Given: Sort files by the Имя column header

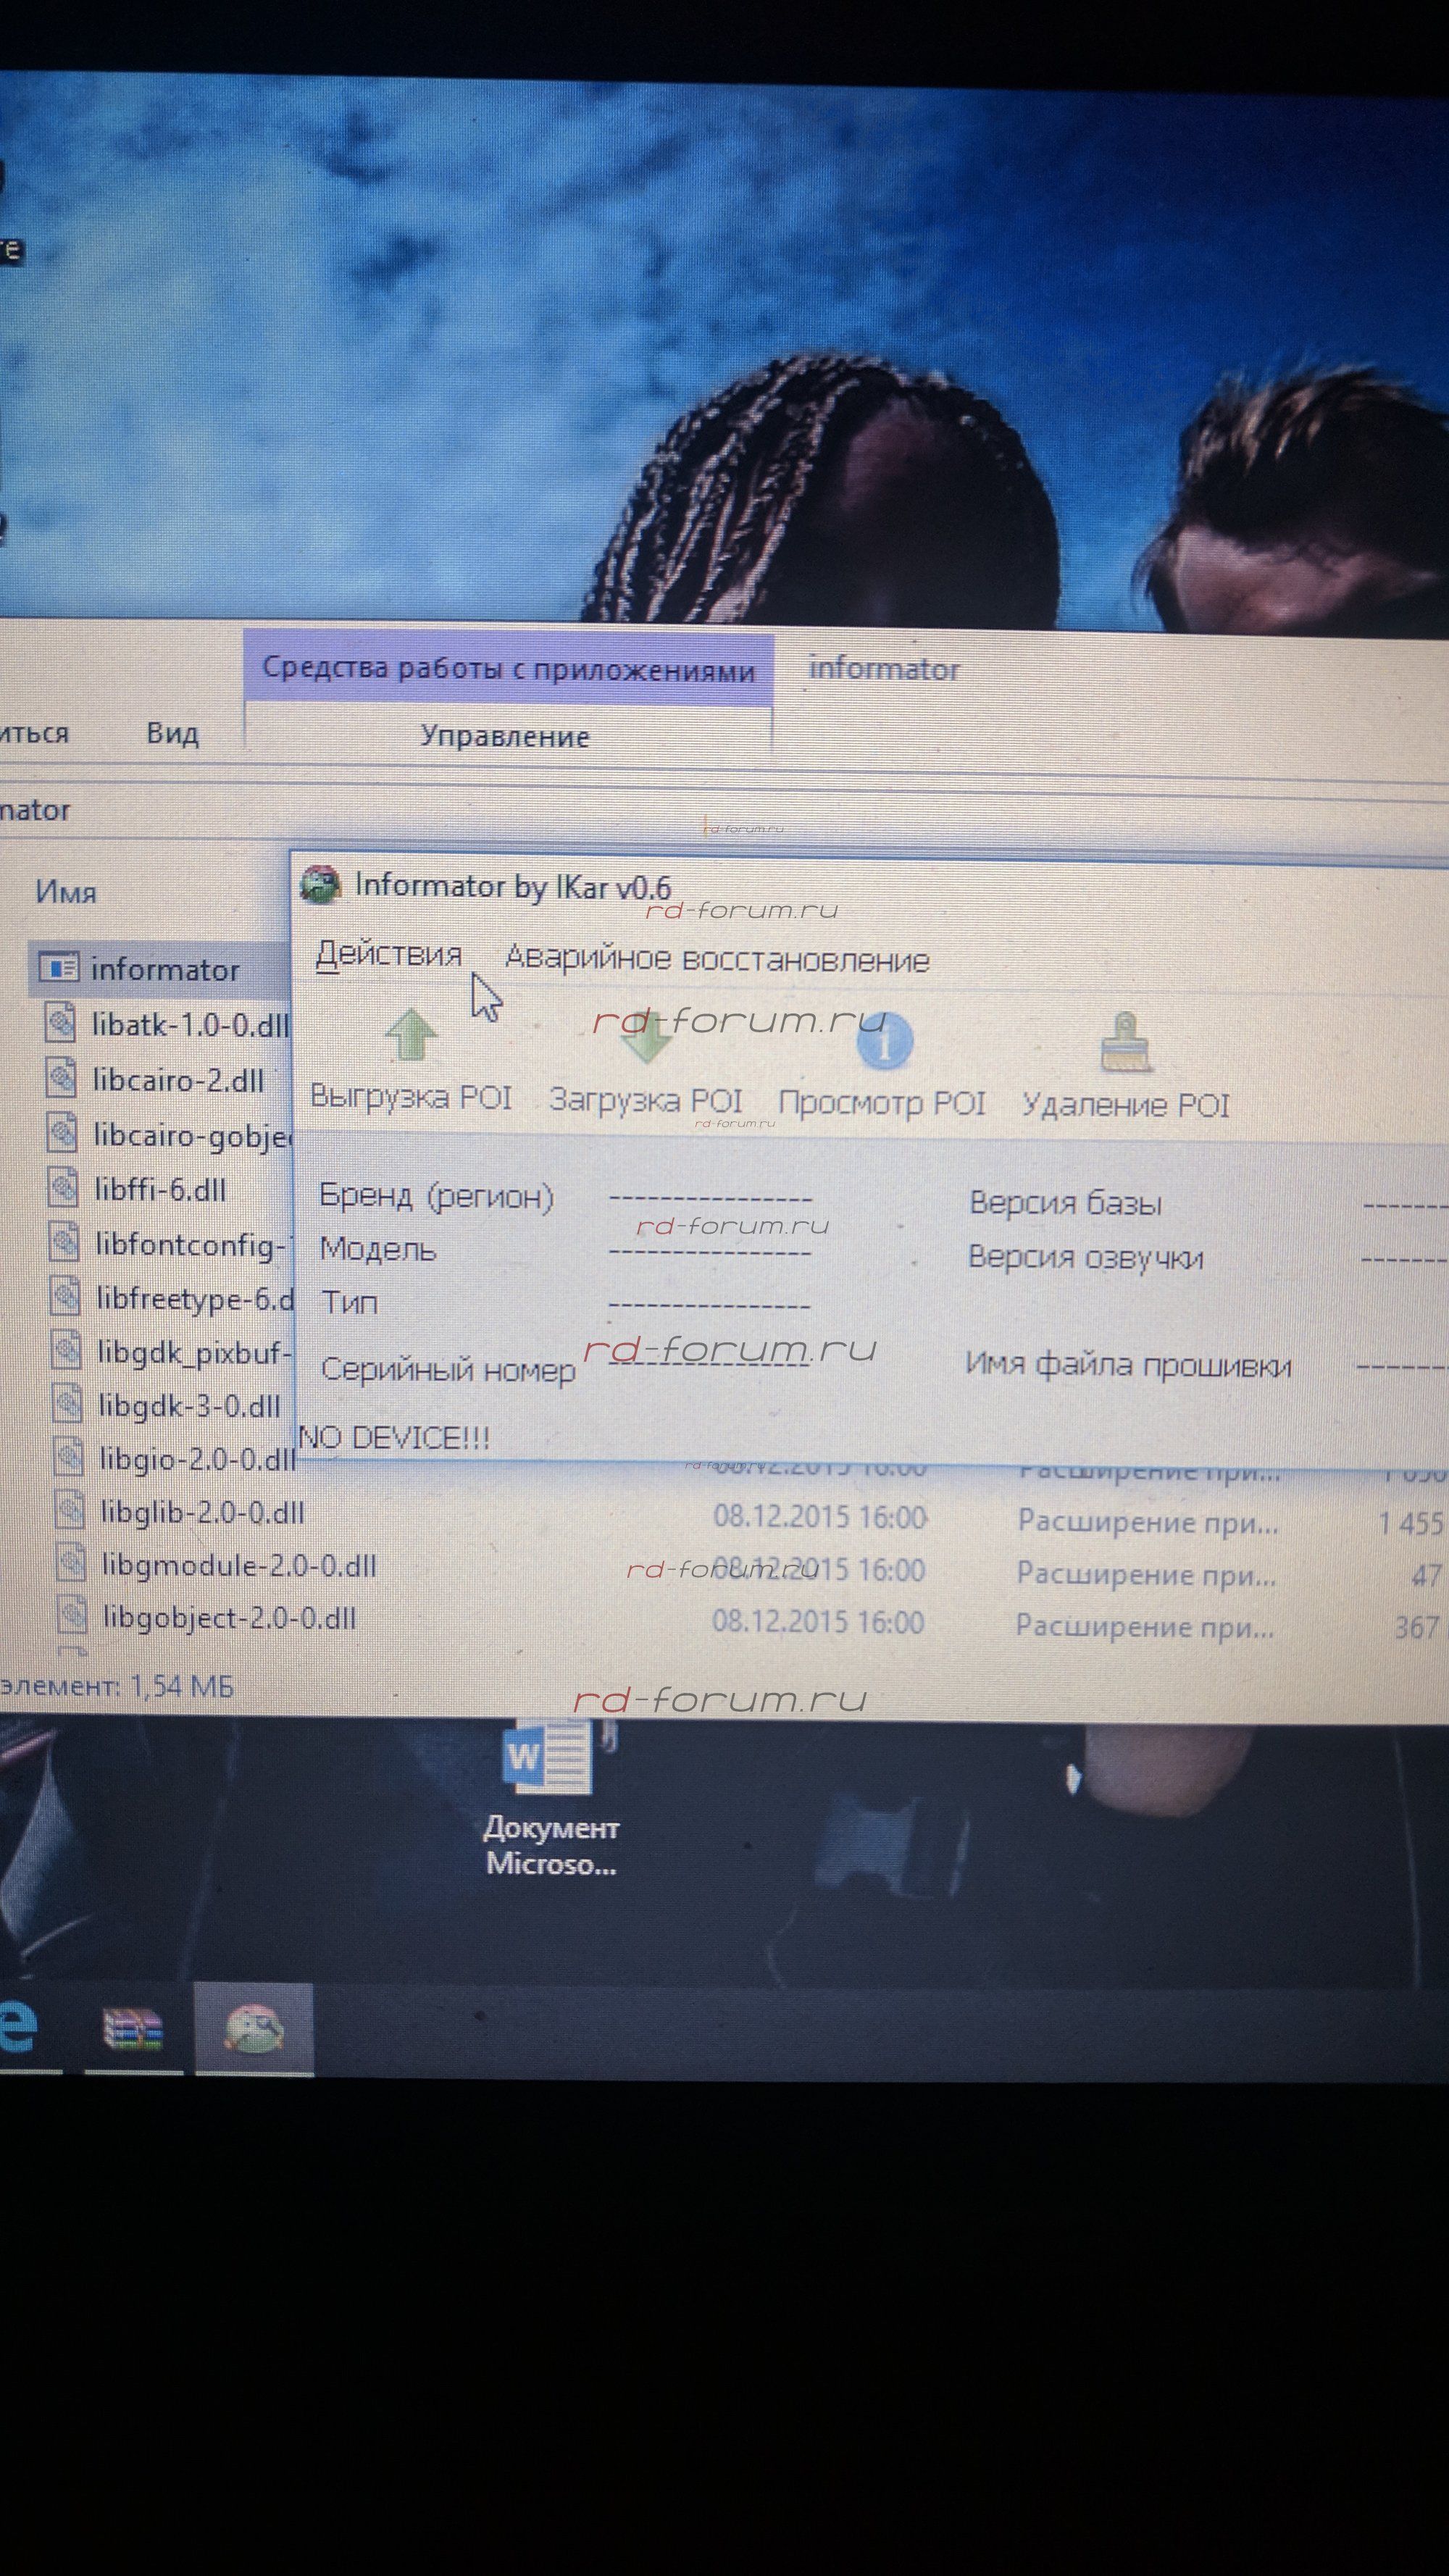Looking at the screenshot, I should 66,891.
